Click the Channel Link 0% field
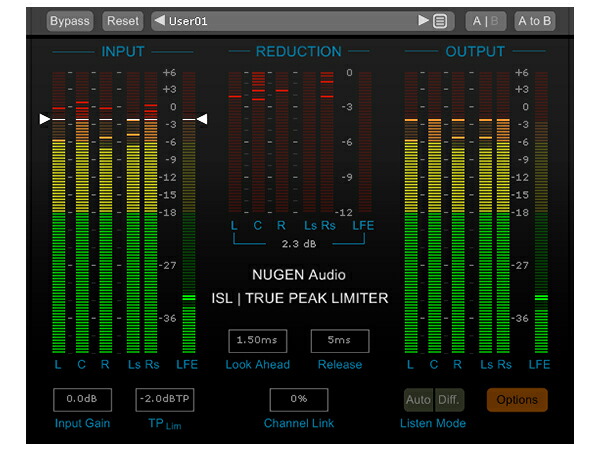600x450 pixels. click(298, 399)
